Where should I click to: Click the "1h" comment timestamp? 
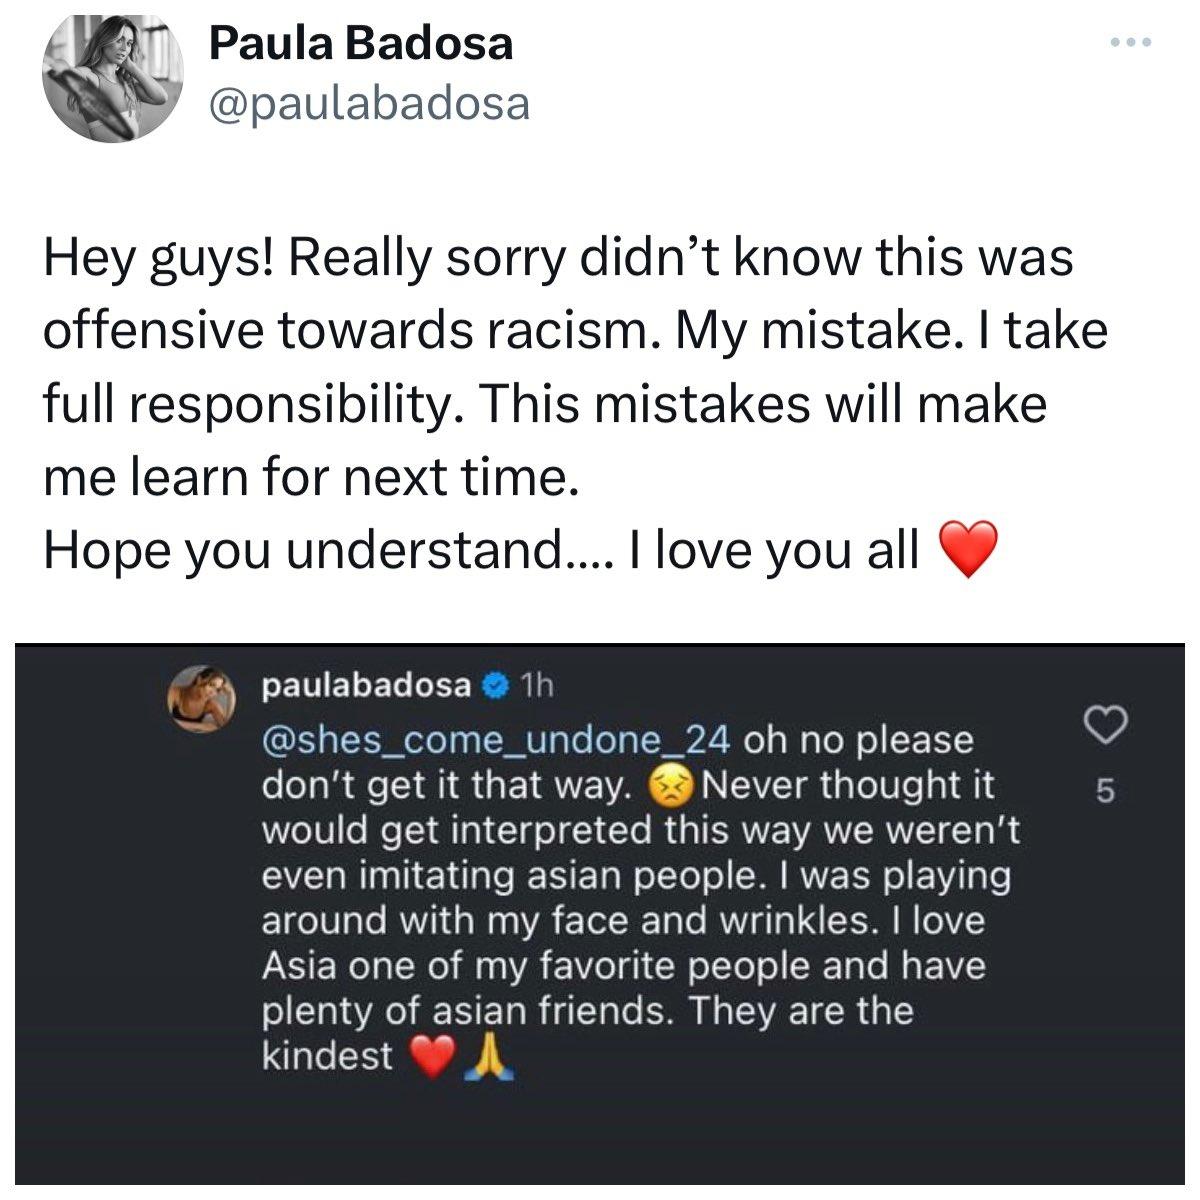pos(538,686)
